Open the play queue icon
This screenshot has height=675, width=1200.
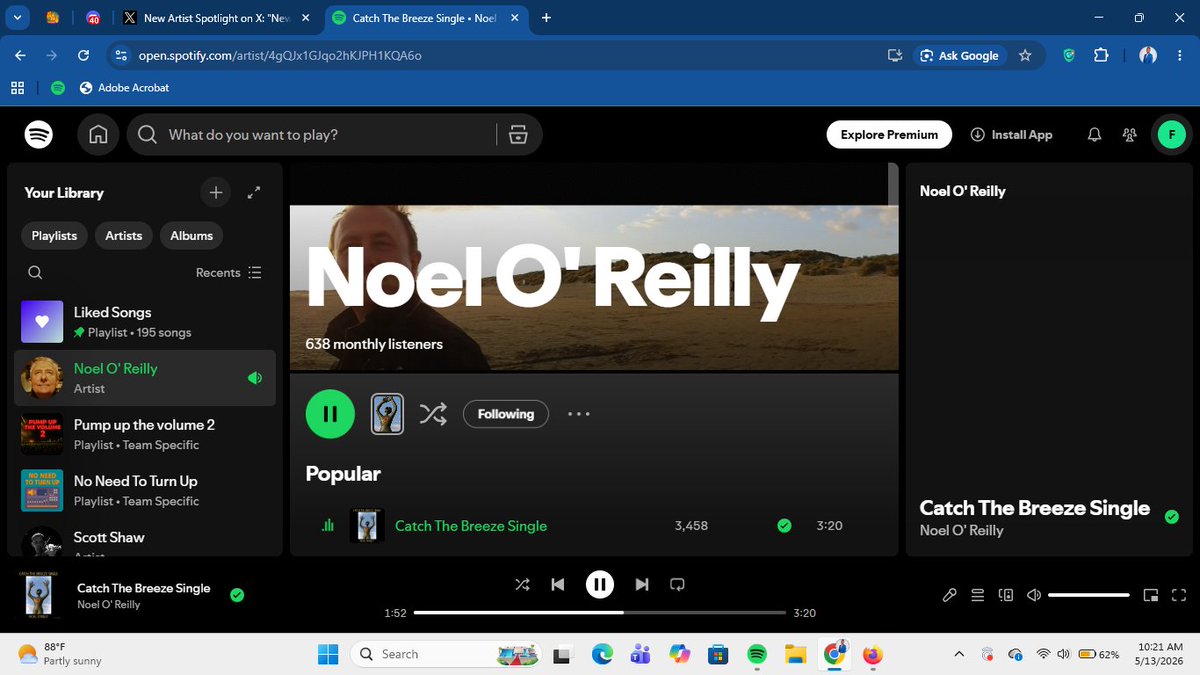click(978, 595)
